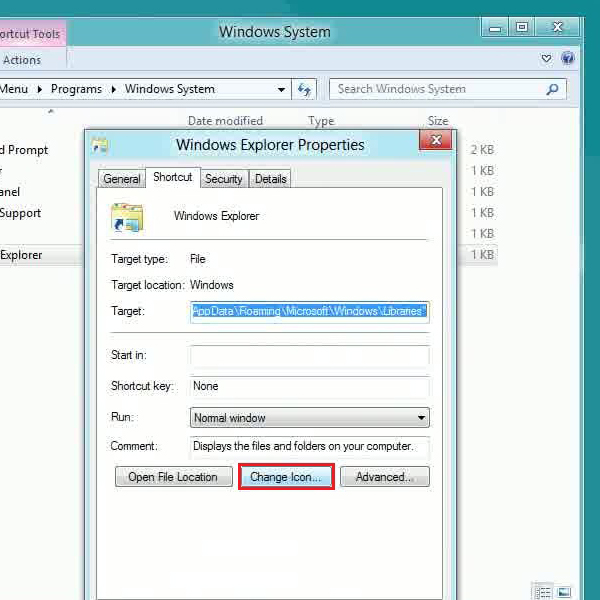The image size is (600, 600).
Task: Click the Advanced button
Action: 385,477
